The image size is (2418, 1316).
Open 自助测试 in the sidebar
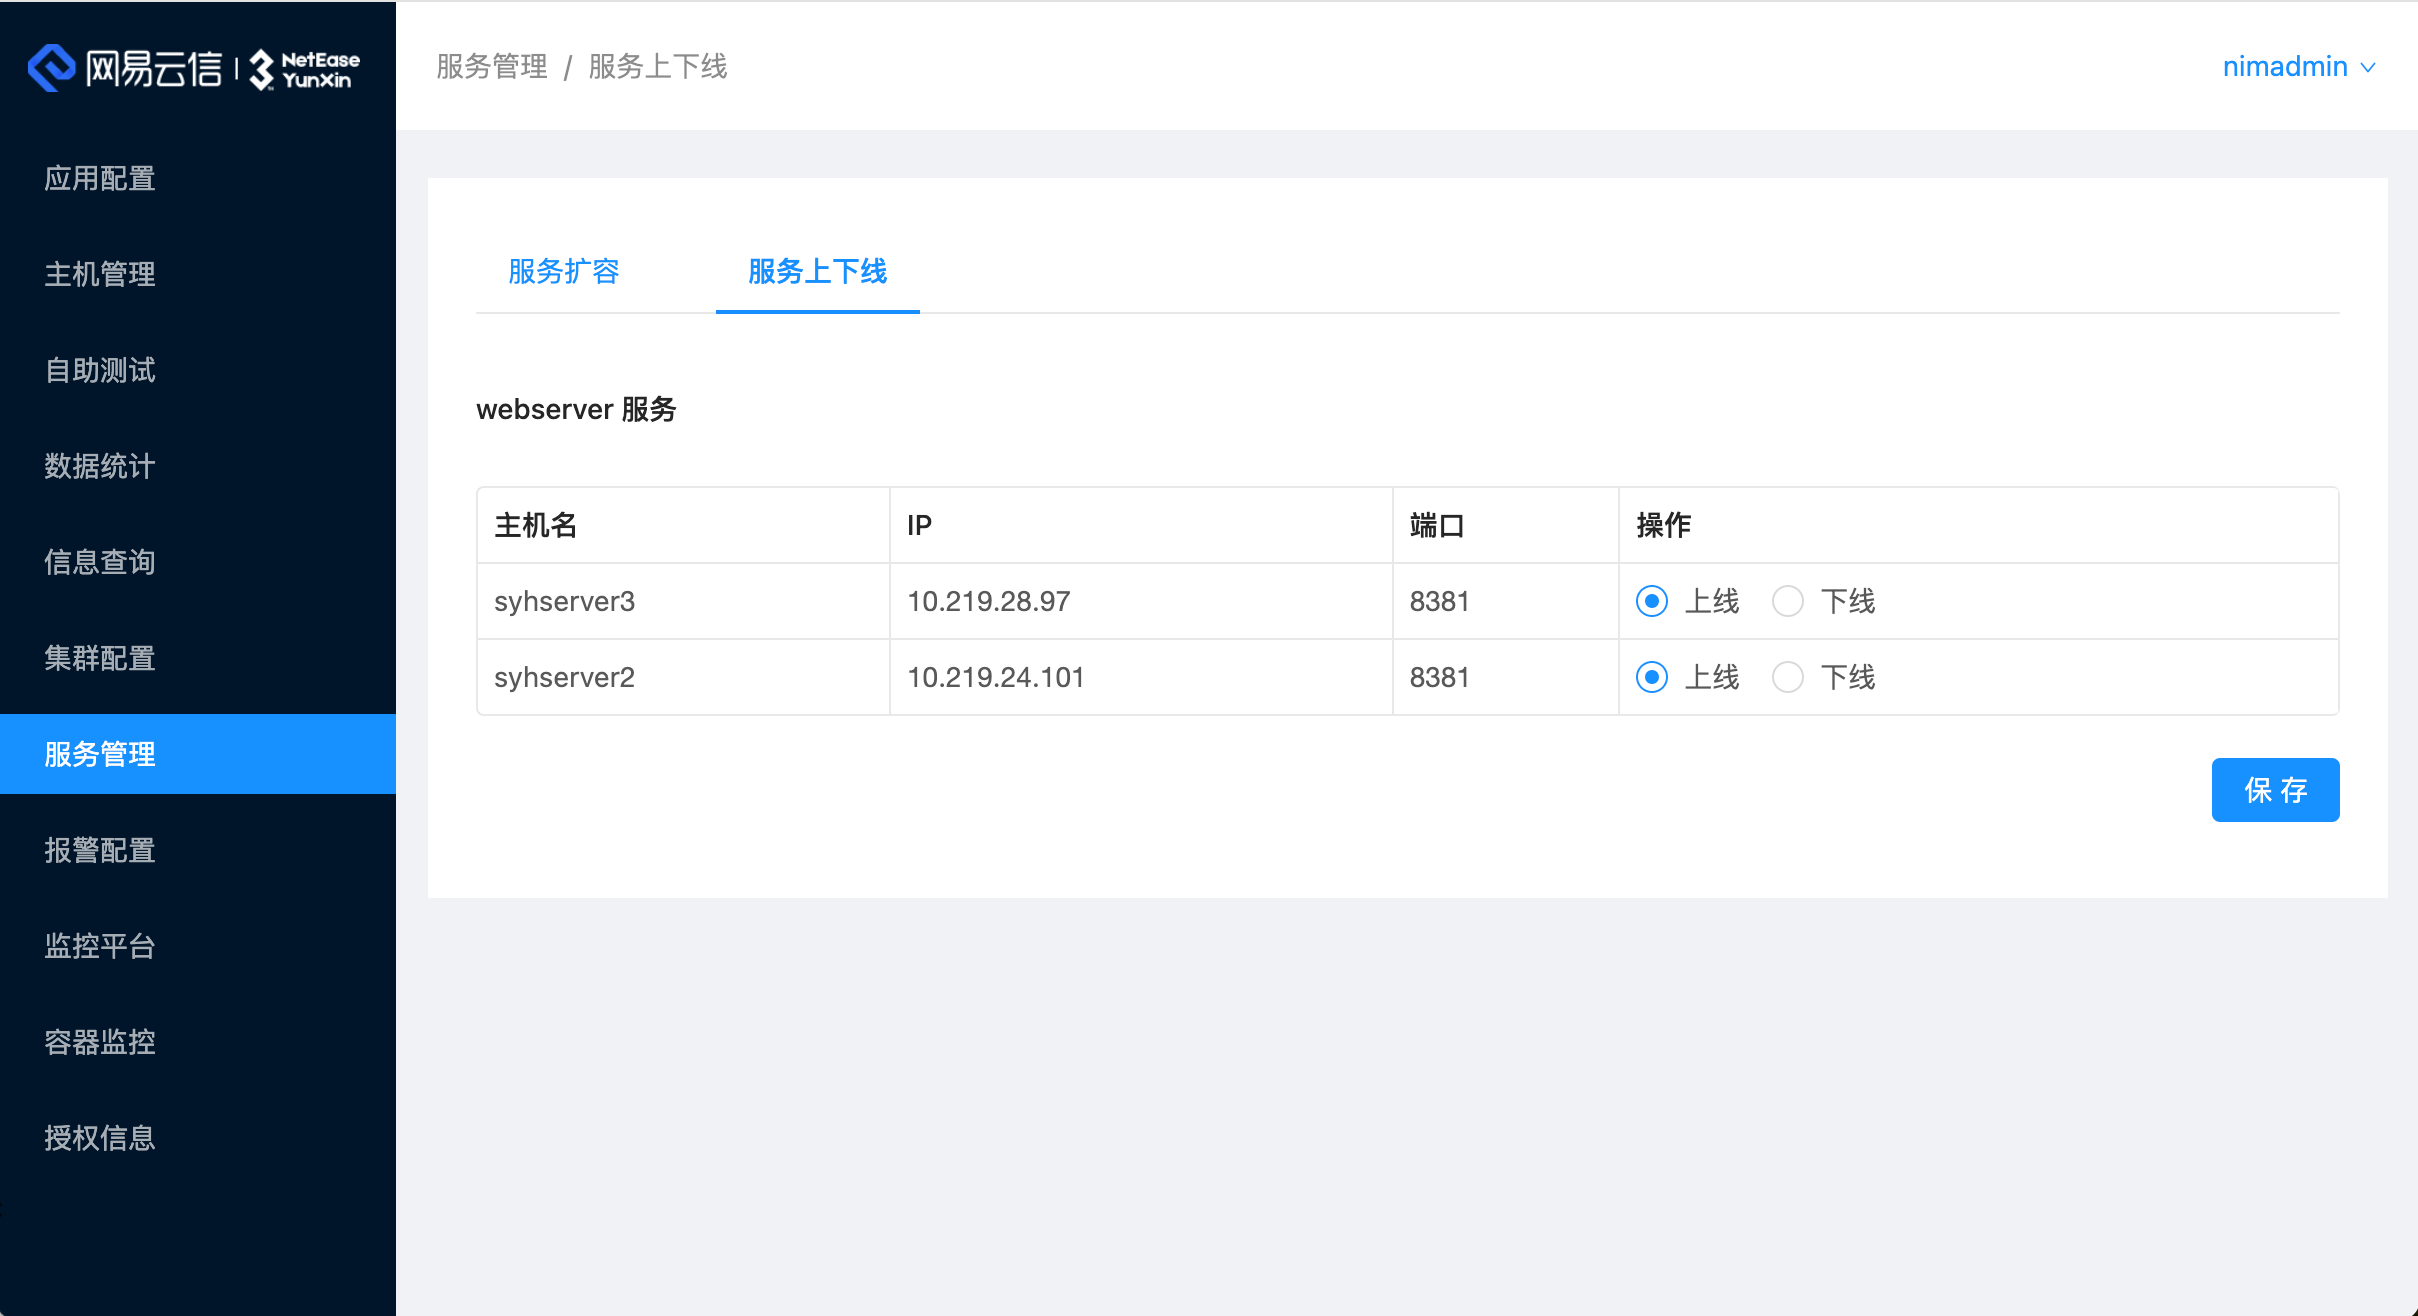click(x=99, y=370)
